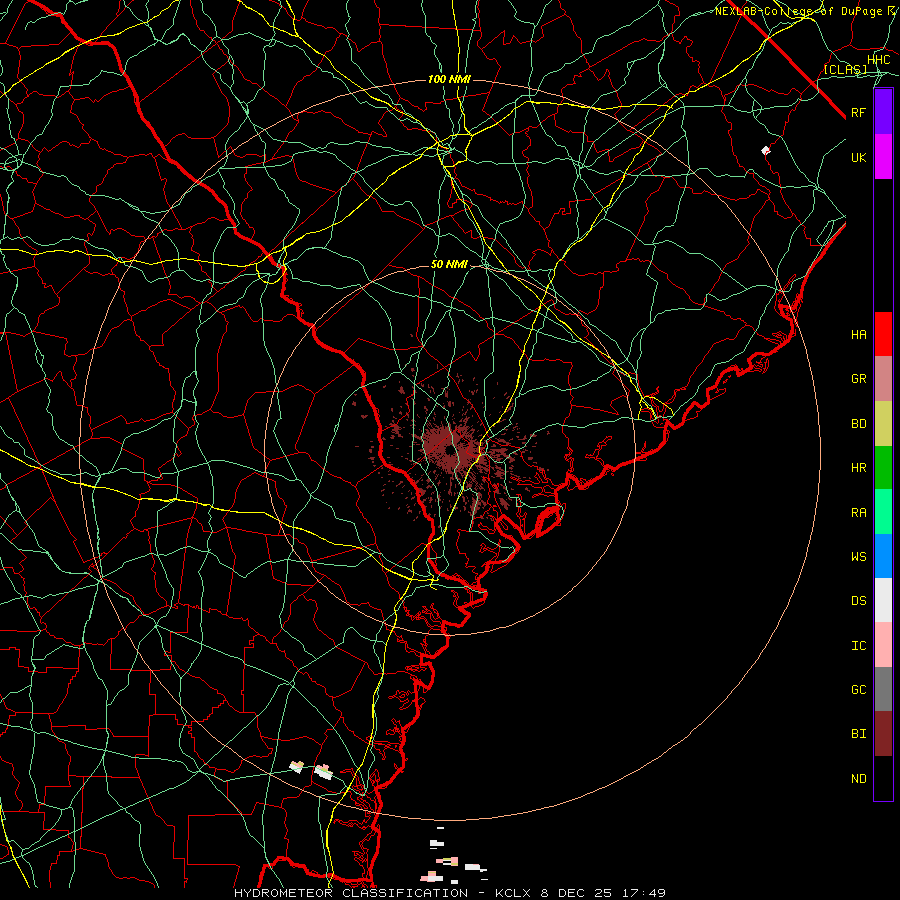This screenshot has height=900, width=900.
Task: Click the 8 DEC 25 date
Action: point(576,893)
